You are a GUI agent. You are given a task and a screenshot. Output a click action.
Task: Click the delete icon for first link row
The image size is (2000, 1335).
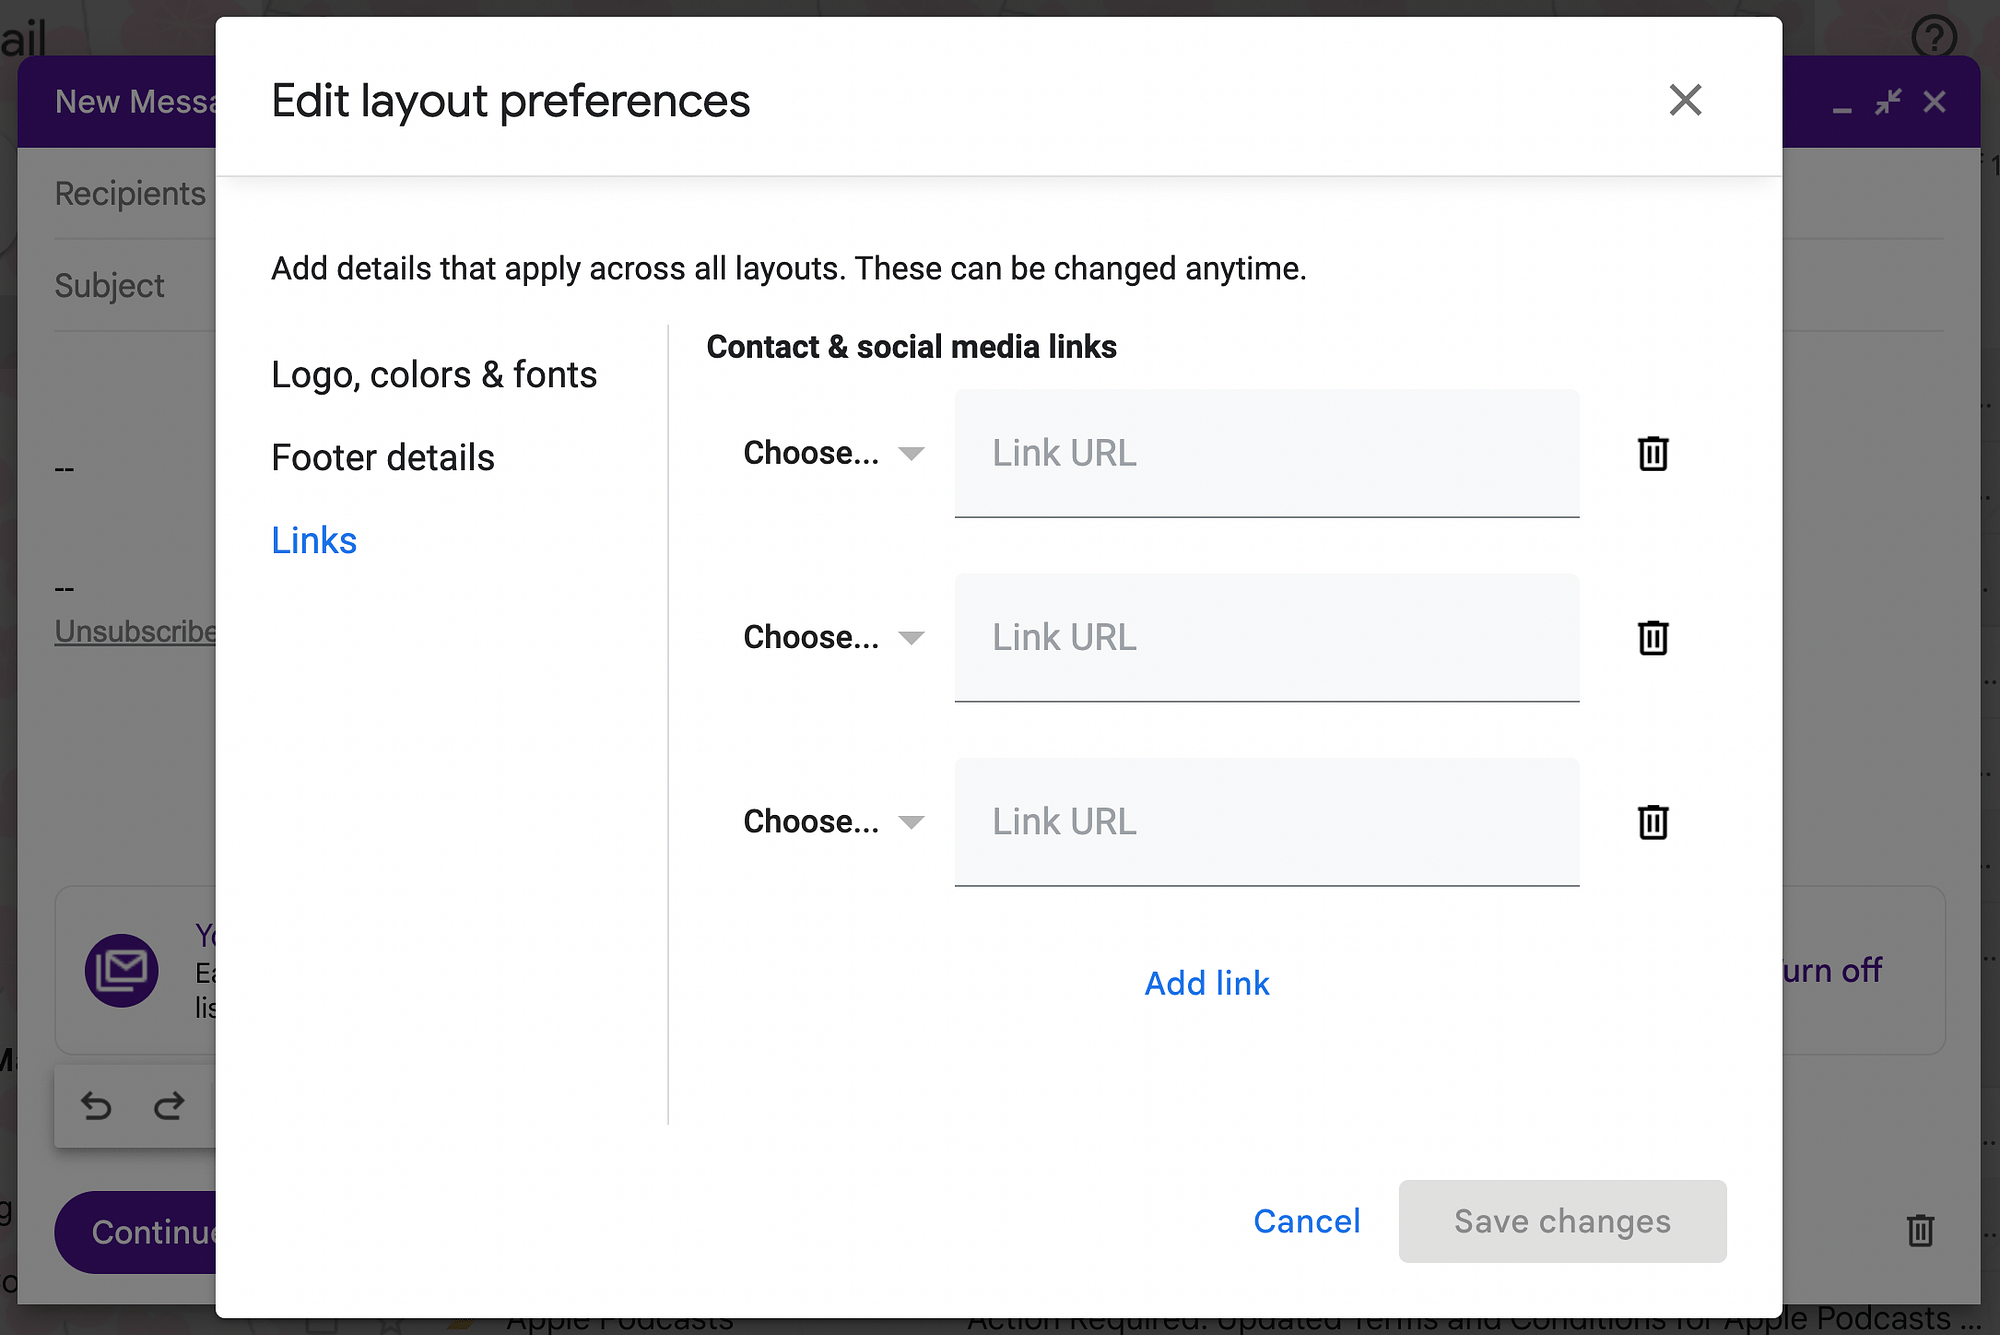click(x=1650, y=451)
